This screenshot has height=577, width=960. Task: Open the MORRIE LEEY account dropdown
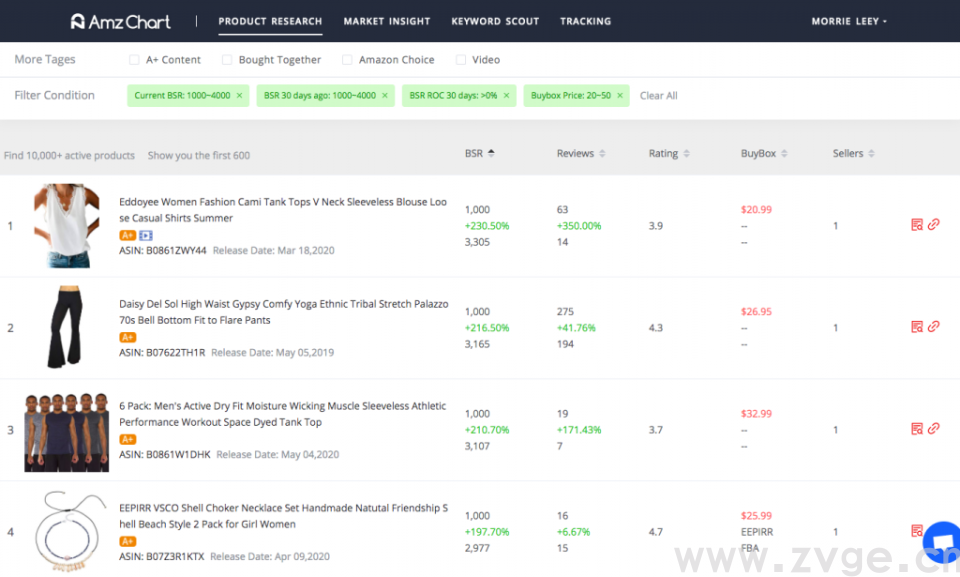[x=849, y=21]
